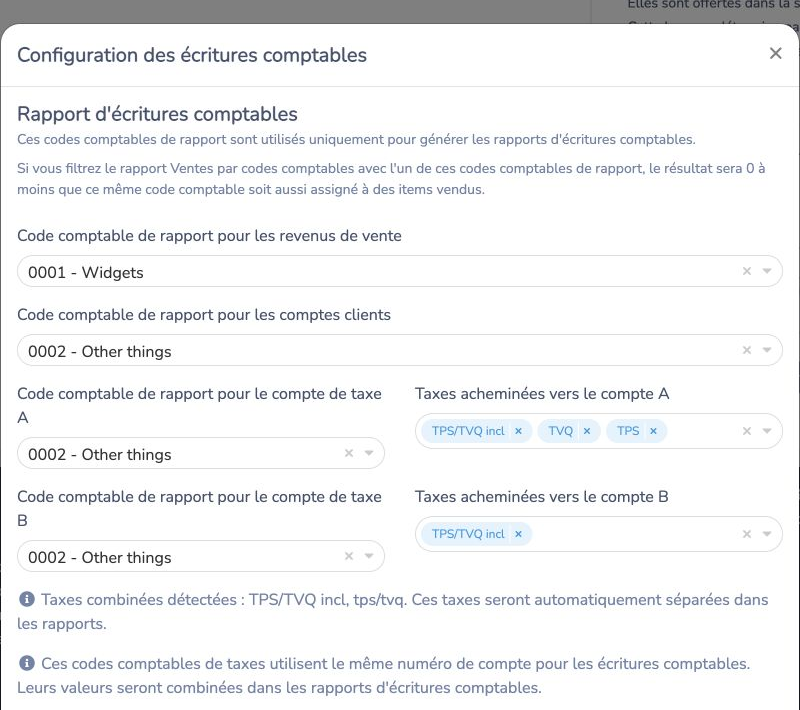Click the 0001 - Widgets selected value

(86, 272)
